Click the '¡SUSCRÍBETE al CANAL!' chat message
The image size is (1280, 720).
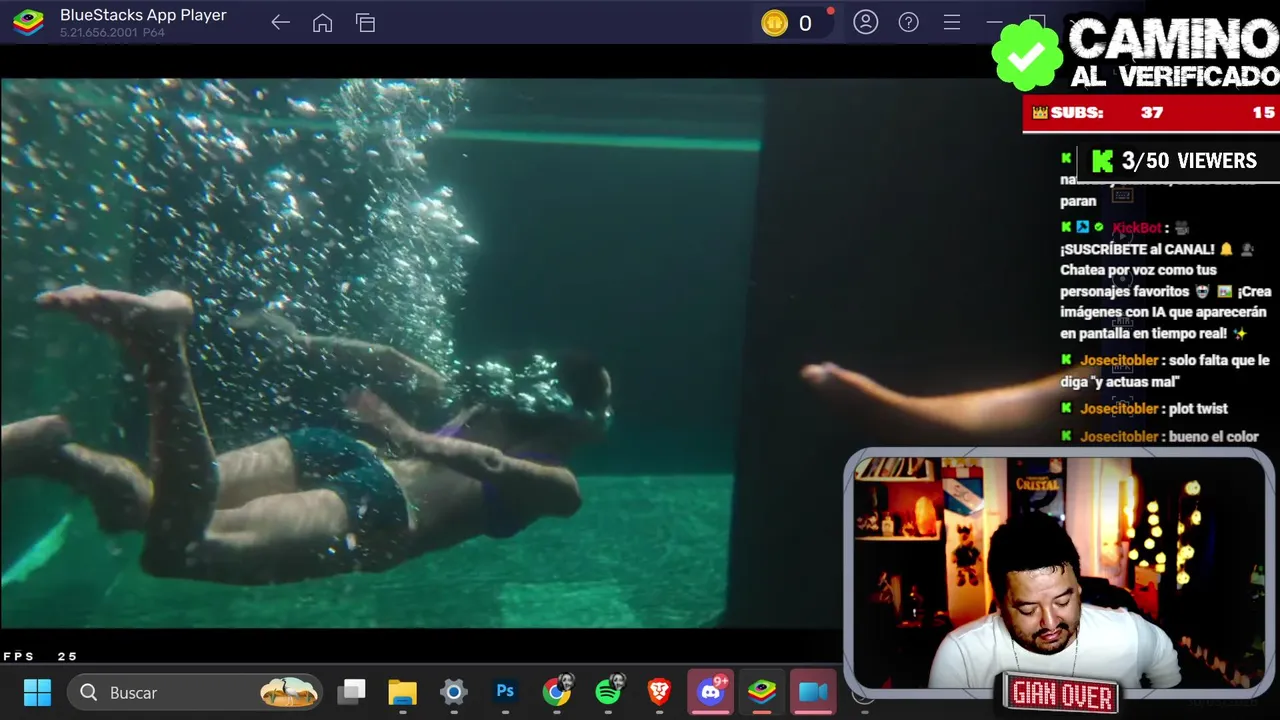(x=1137, y=249)
